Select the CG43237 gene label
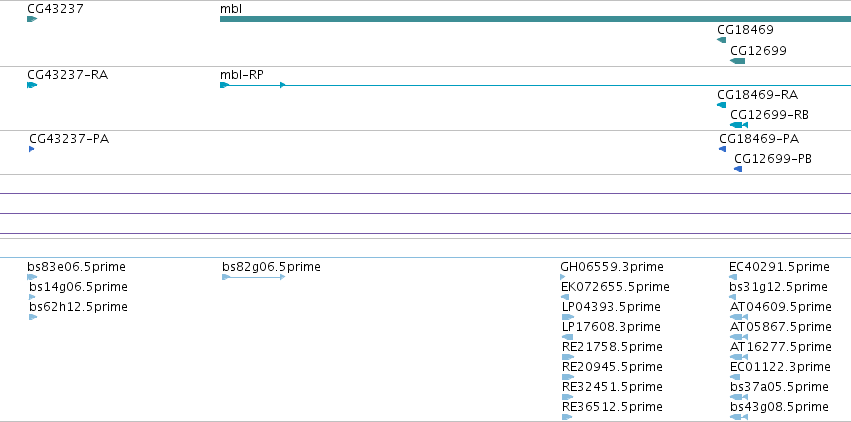This screenshot has width=851, height=422. [55, 9]
